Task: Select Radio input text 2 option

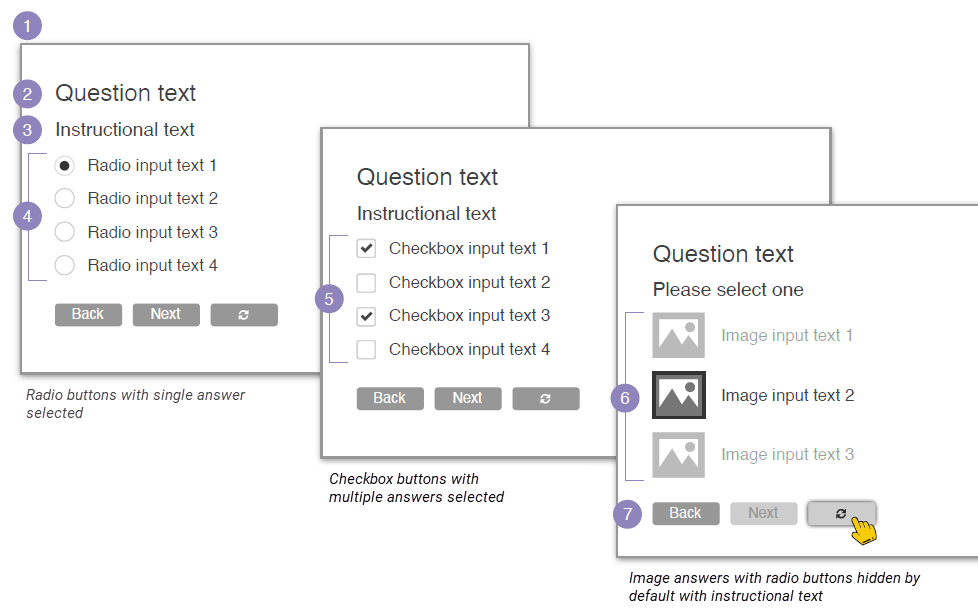Action: point(65,199)
